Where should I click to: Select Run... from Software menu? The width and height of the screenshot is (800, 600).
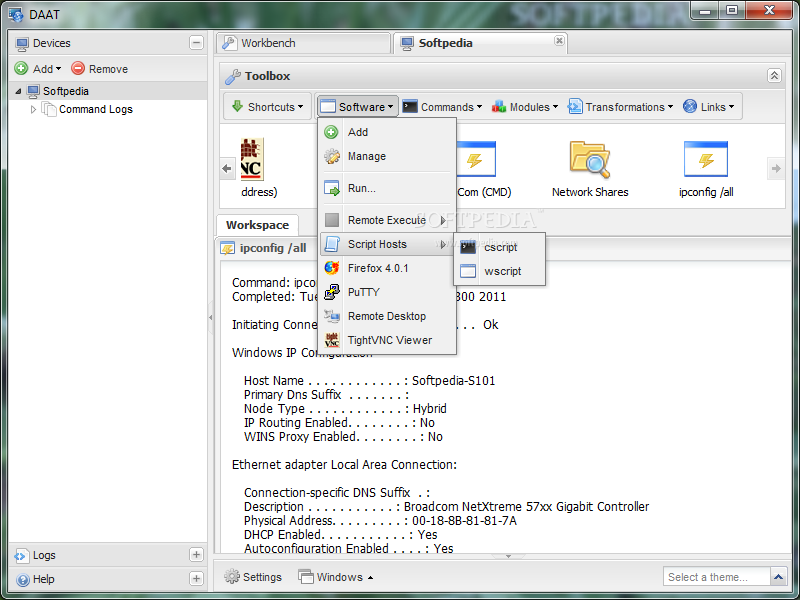click(387, 188)
